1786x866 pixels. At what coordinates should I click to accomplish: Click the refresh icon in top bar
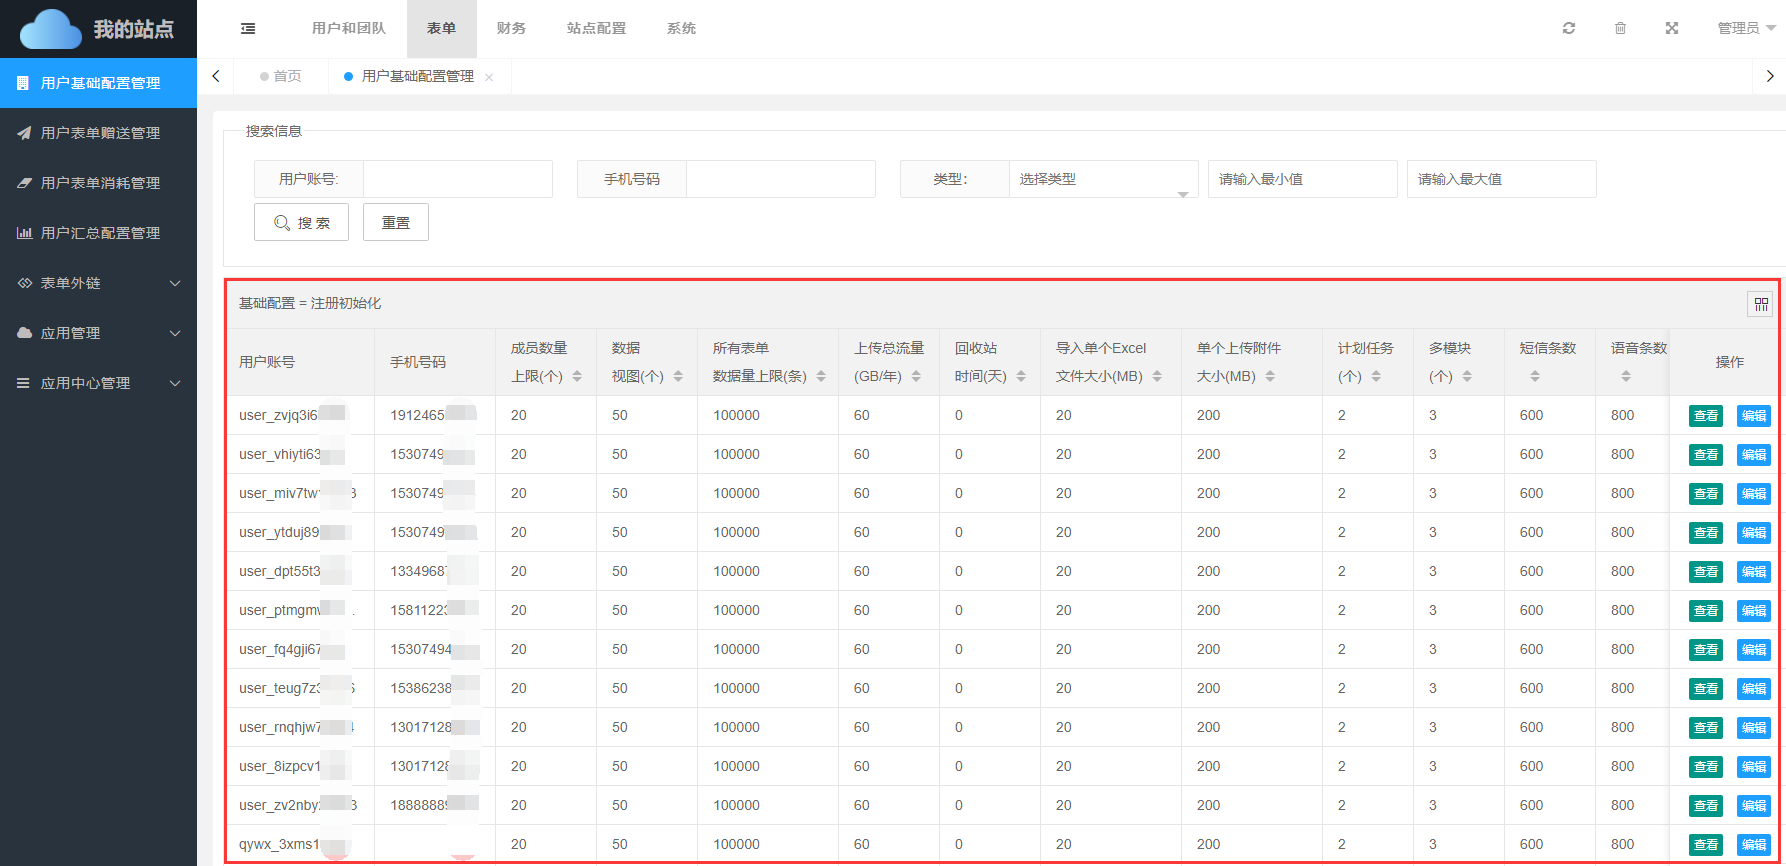pyautogui.click(x=1568, y=29)
